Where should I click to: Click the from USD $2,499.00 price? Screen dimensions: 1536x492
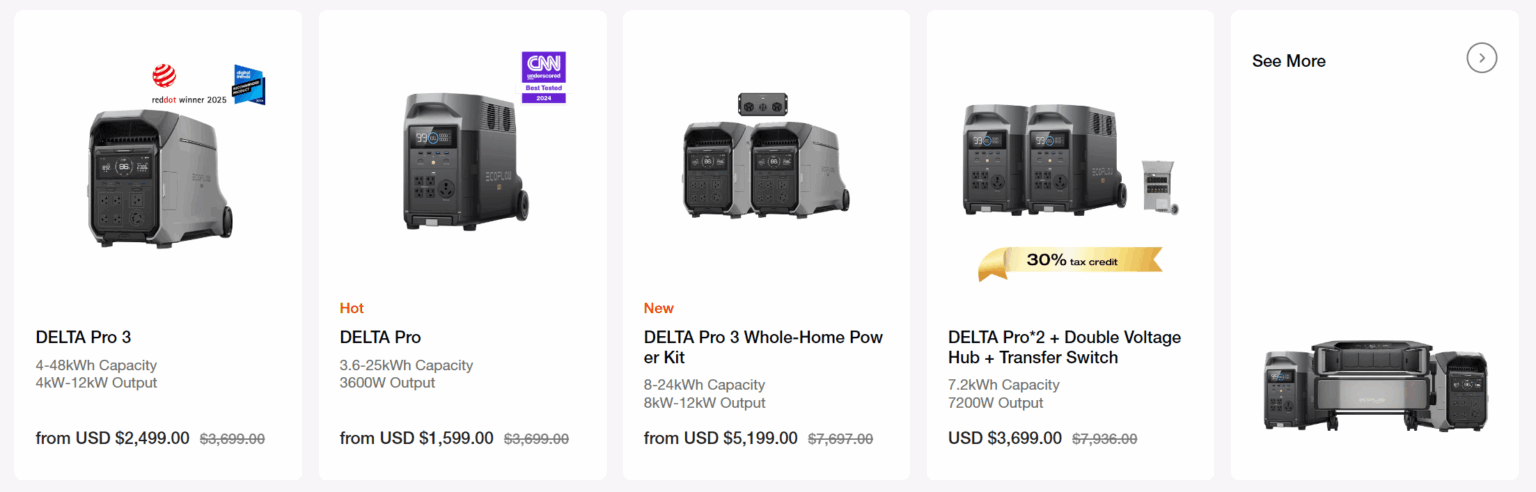coord(112,438)
